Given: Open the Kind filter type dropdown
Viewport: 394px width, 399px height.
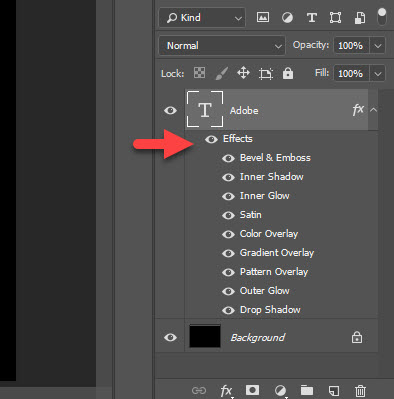Looking at the screenshot, I should [202, 18].
